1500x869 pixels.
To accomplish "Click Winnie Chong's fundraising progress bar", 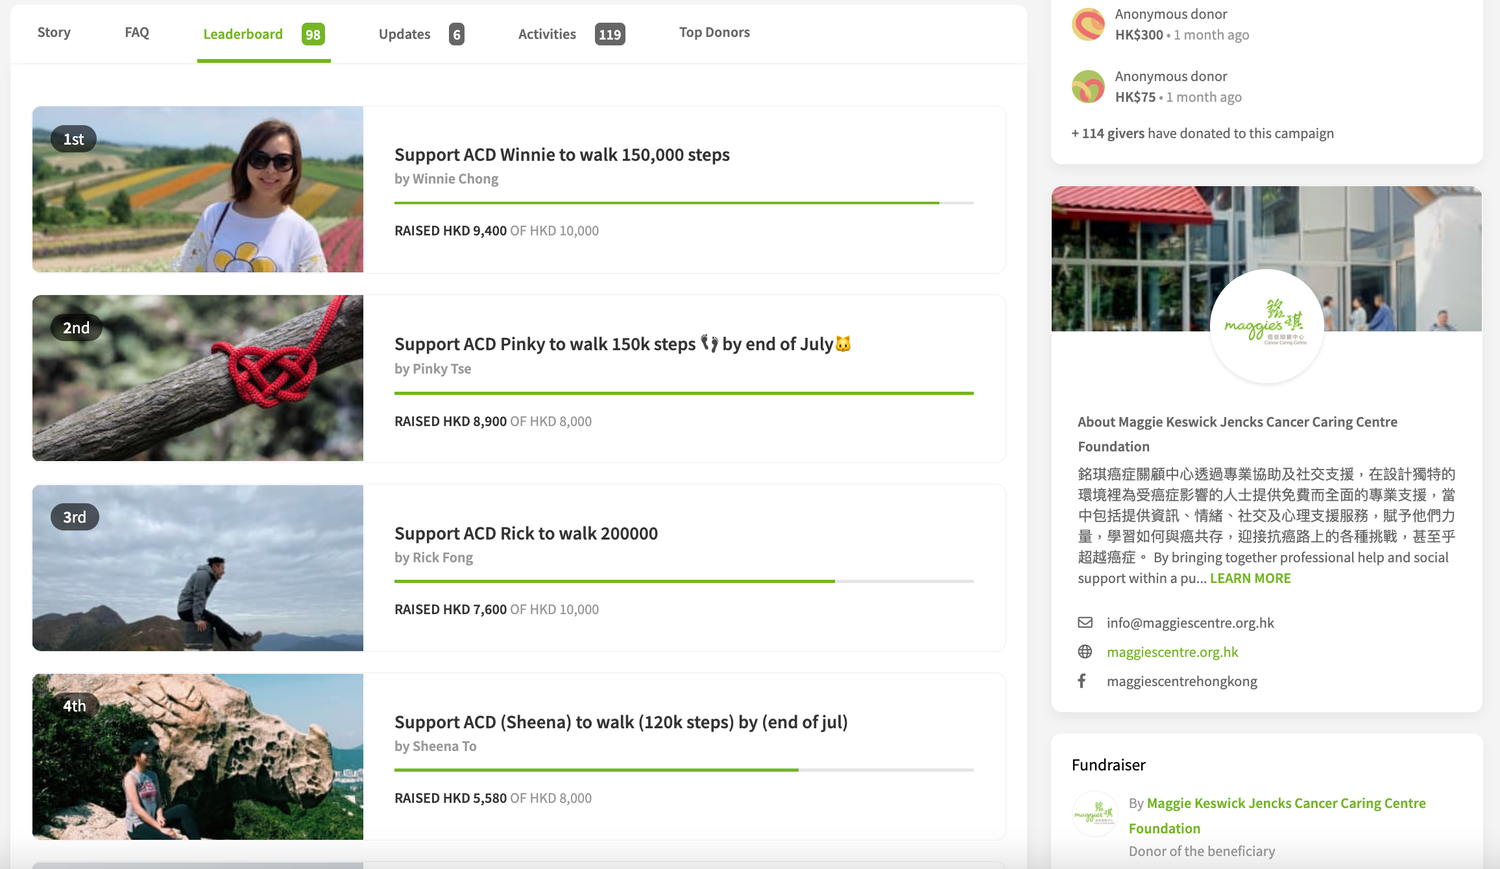I will click(x=684, y=203).
